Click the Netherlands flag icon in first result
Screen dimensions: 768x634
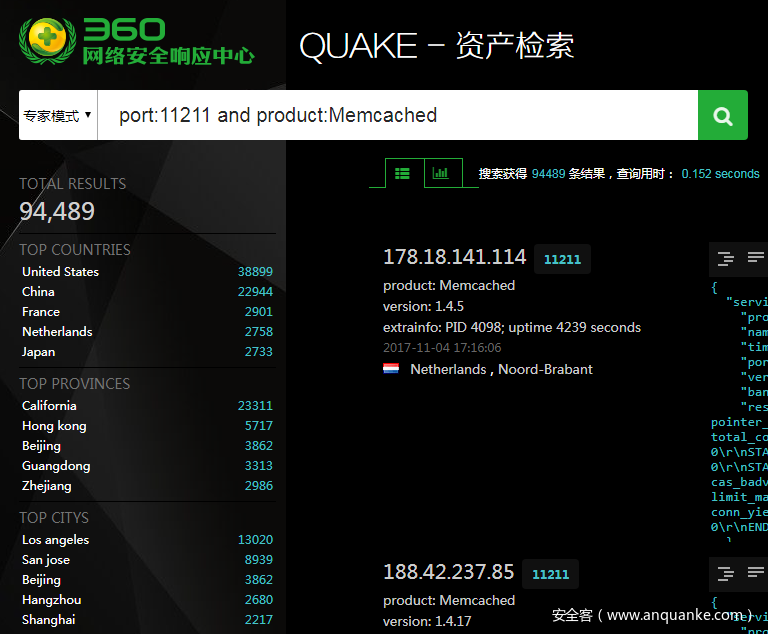tap(391, 368)
